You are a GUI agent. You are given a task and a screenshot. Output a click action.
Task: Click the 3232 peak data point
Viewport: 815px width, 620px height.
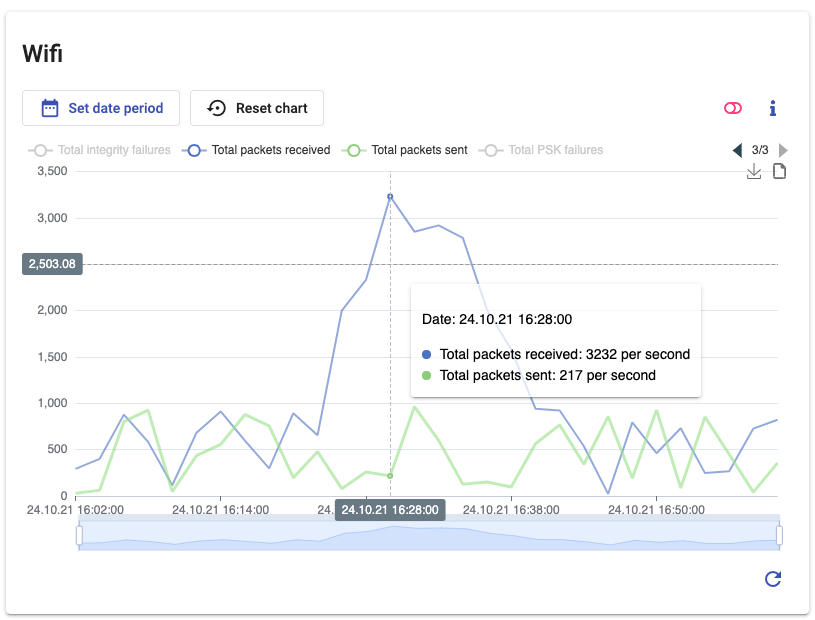(390, 197)
